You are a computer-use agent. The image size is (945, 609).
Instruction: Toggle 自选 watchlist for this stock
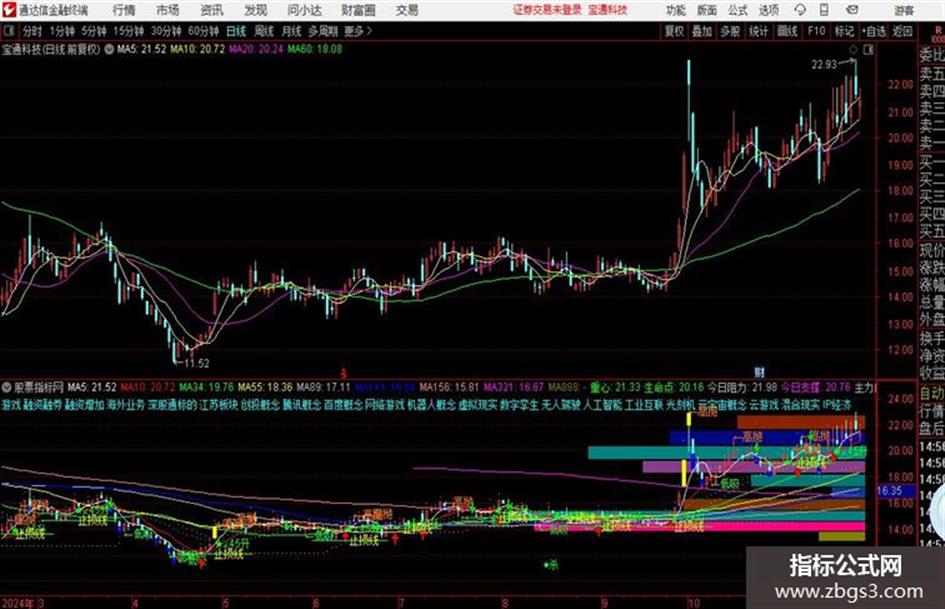[874, 31]
